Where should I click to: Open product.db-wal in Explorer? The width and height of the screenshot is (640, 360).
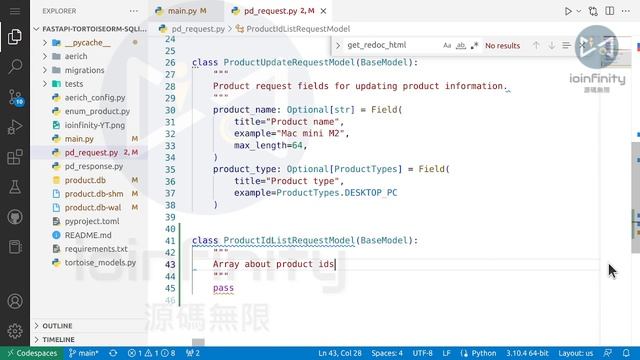[90, 207]
